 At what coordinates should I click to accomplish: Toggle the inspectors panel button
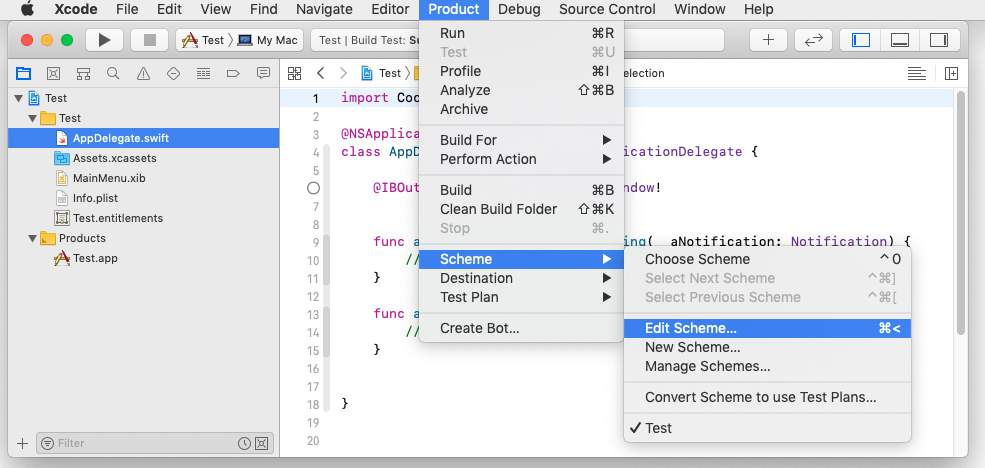939,40
